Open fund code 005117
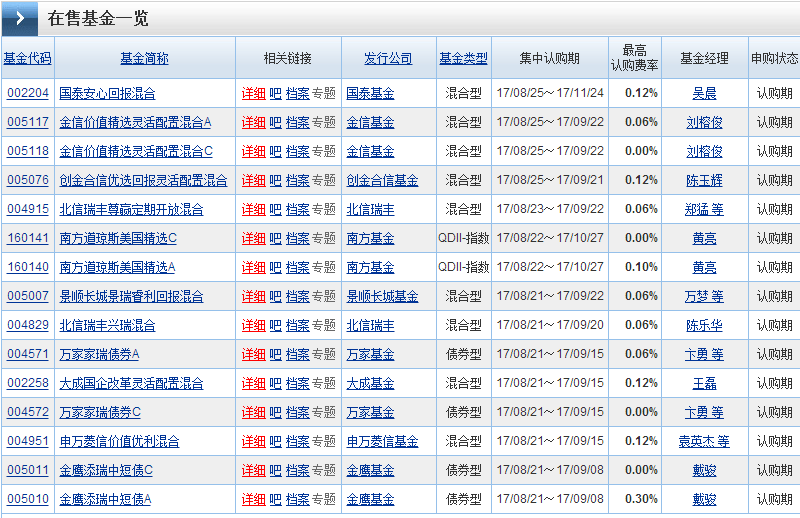Screen dimensions: 800x518 pos(28,122)
